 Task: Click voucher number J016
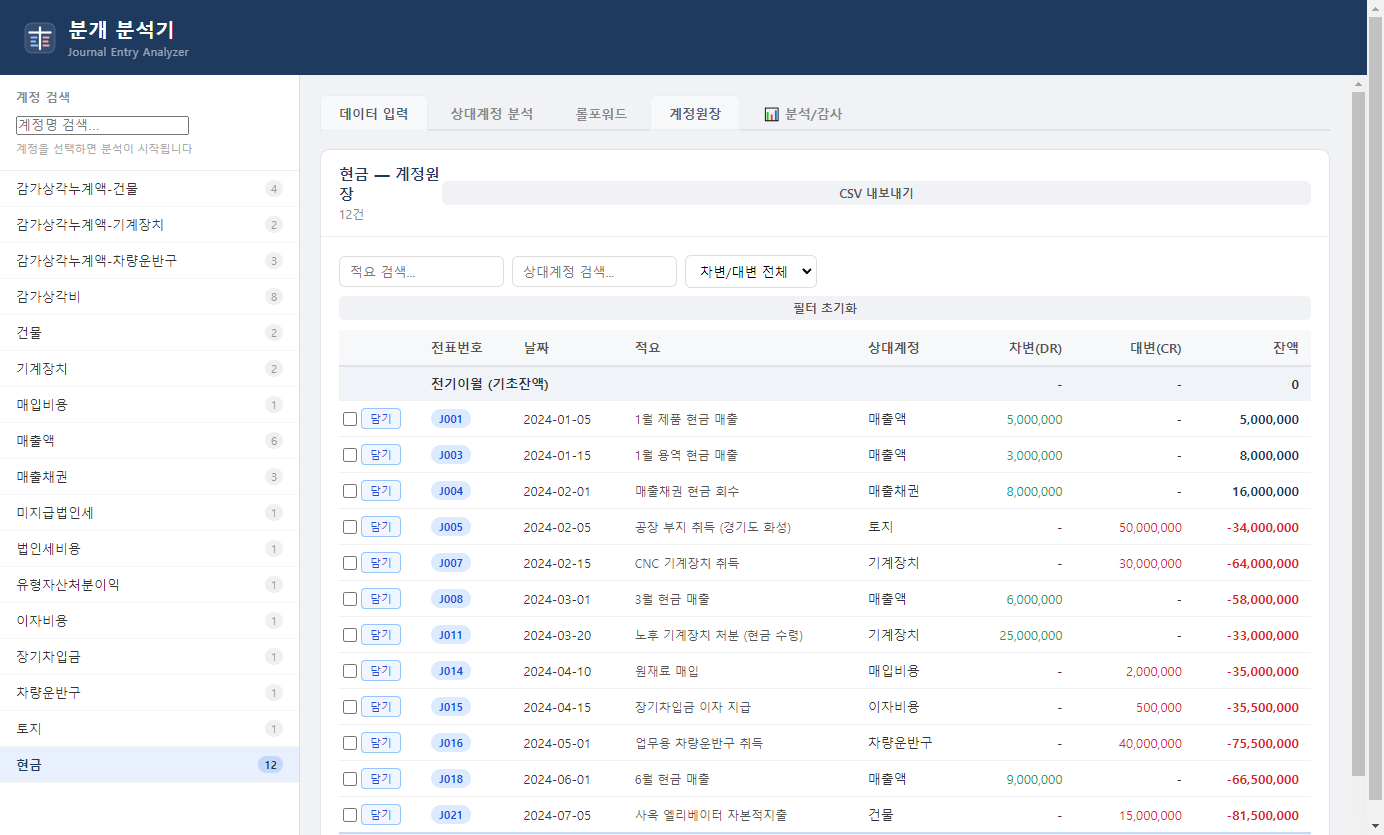451,743
